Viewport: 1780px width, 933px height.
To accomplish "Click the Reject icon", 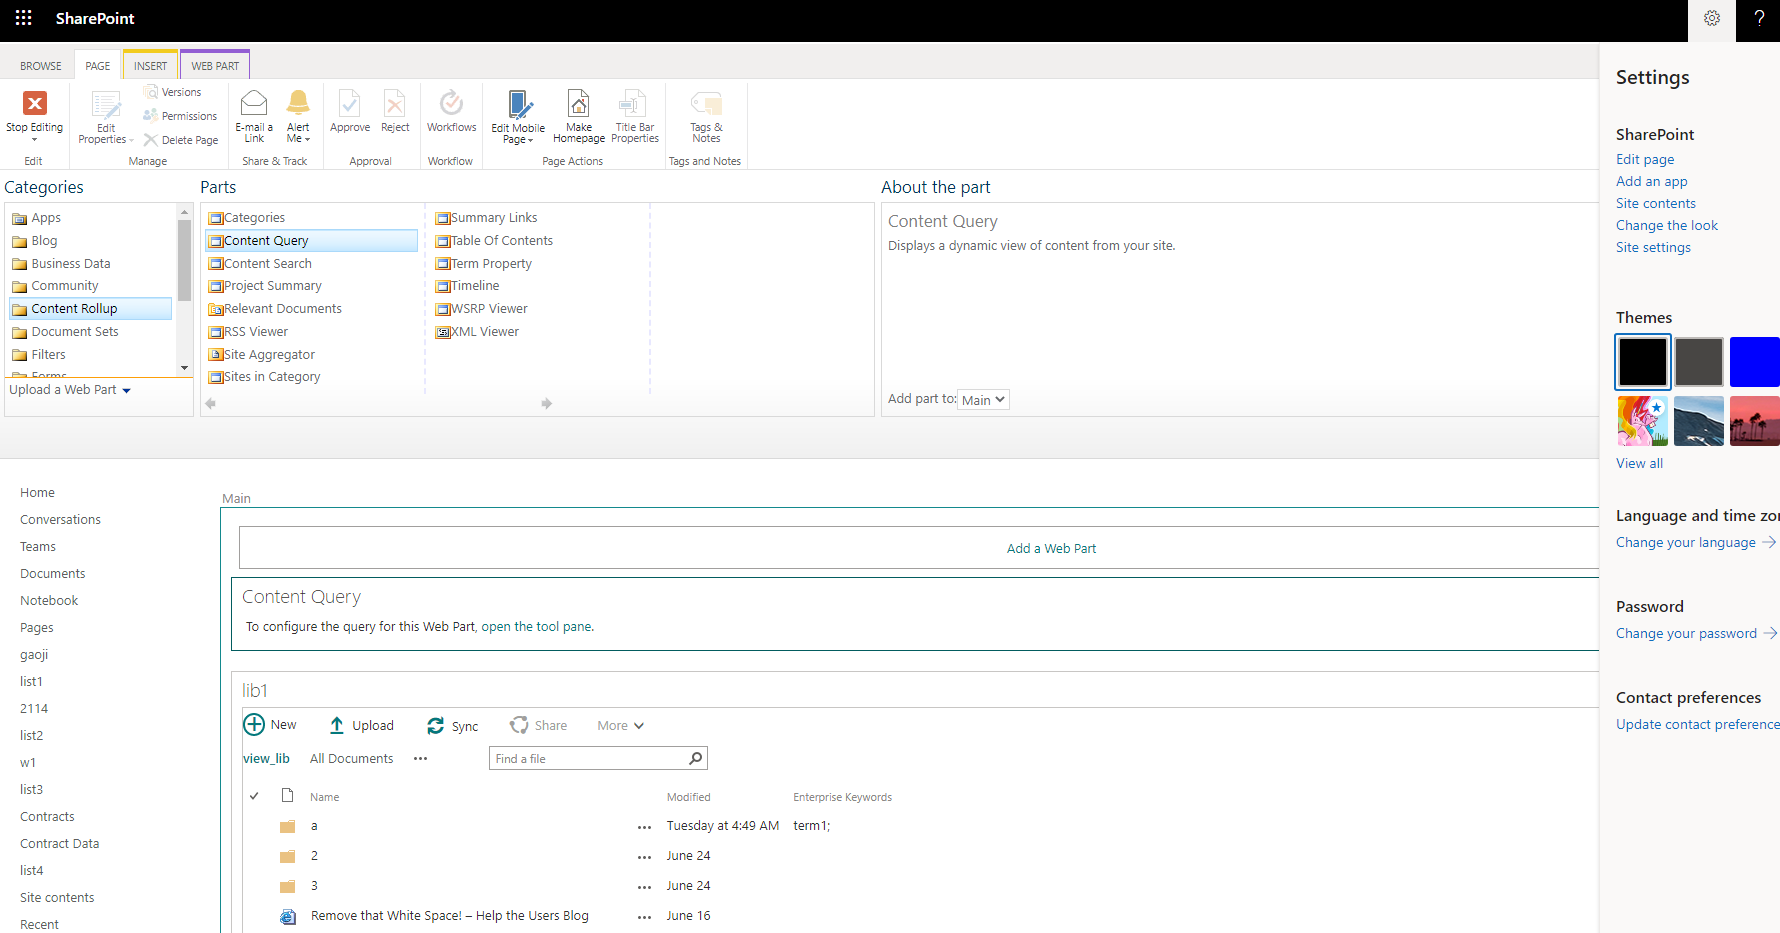I will click(395, 103).
